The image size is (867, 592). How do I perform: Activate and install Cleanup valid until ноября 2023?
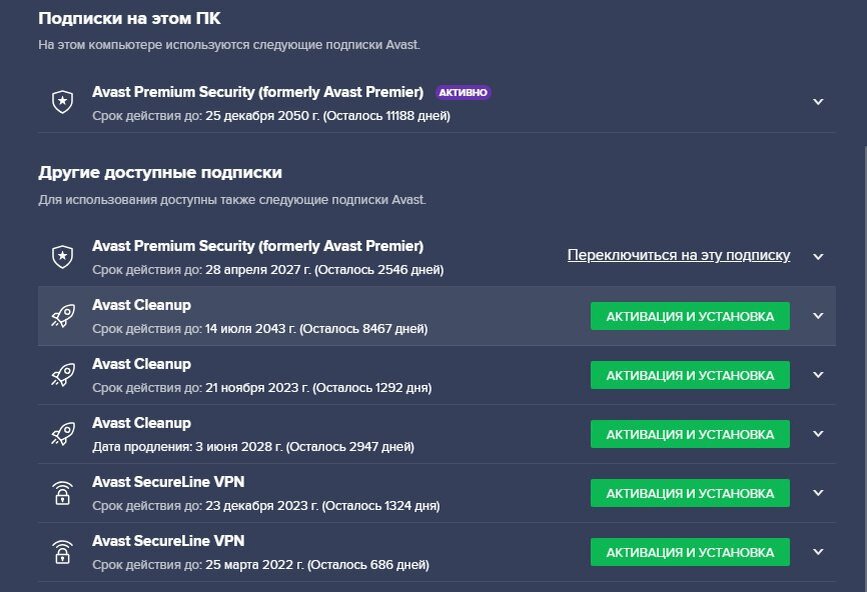pos(690,375)
